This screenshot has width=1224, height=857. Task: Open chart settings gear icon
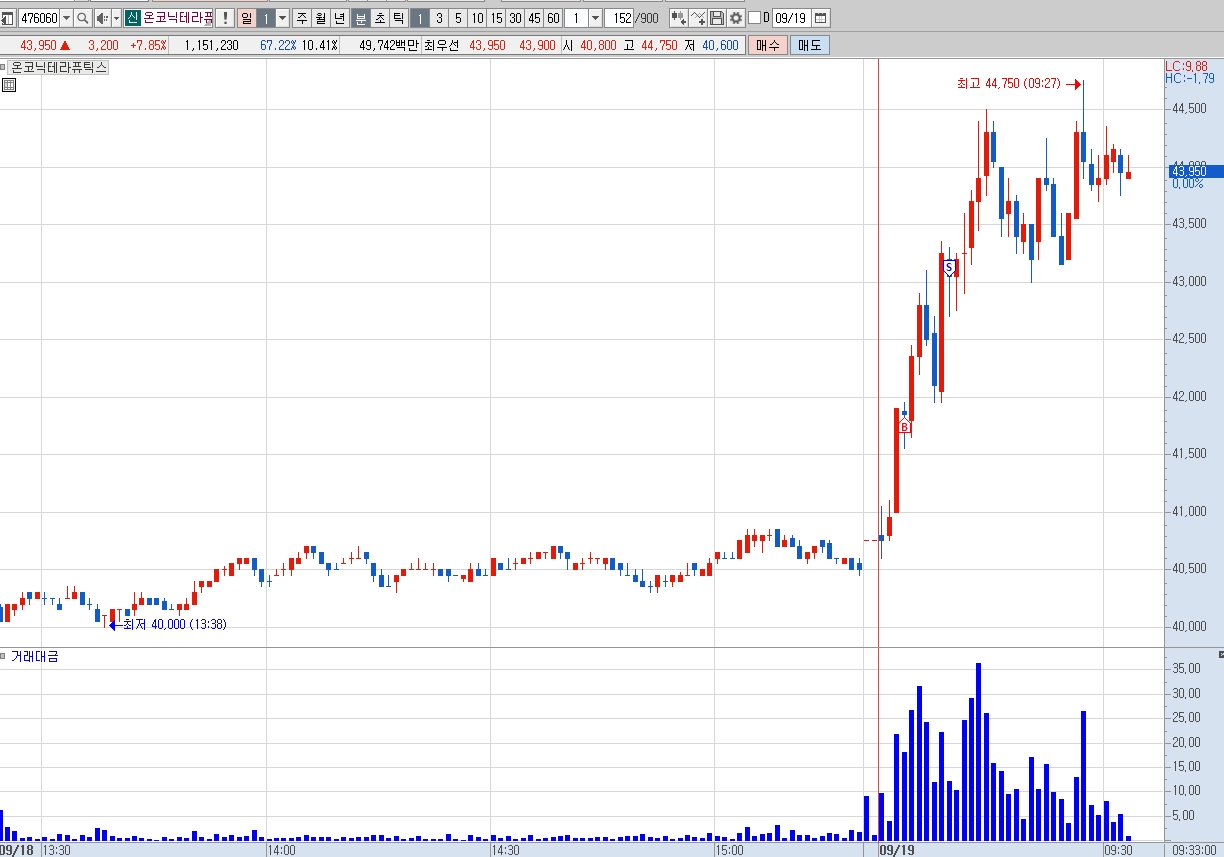coord(736,18)
